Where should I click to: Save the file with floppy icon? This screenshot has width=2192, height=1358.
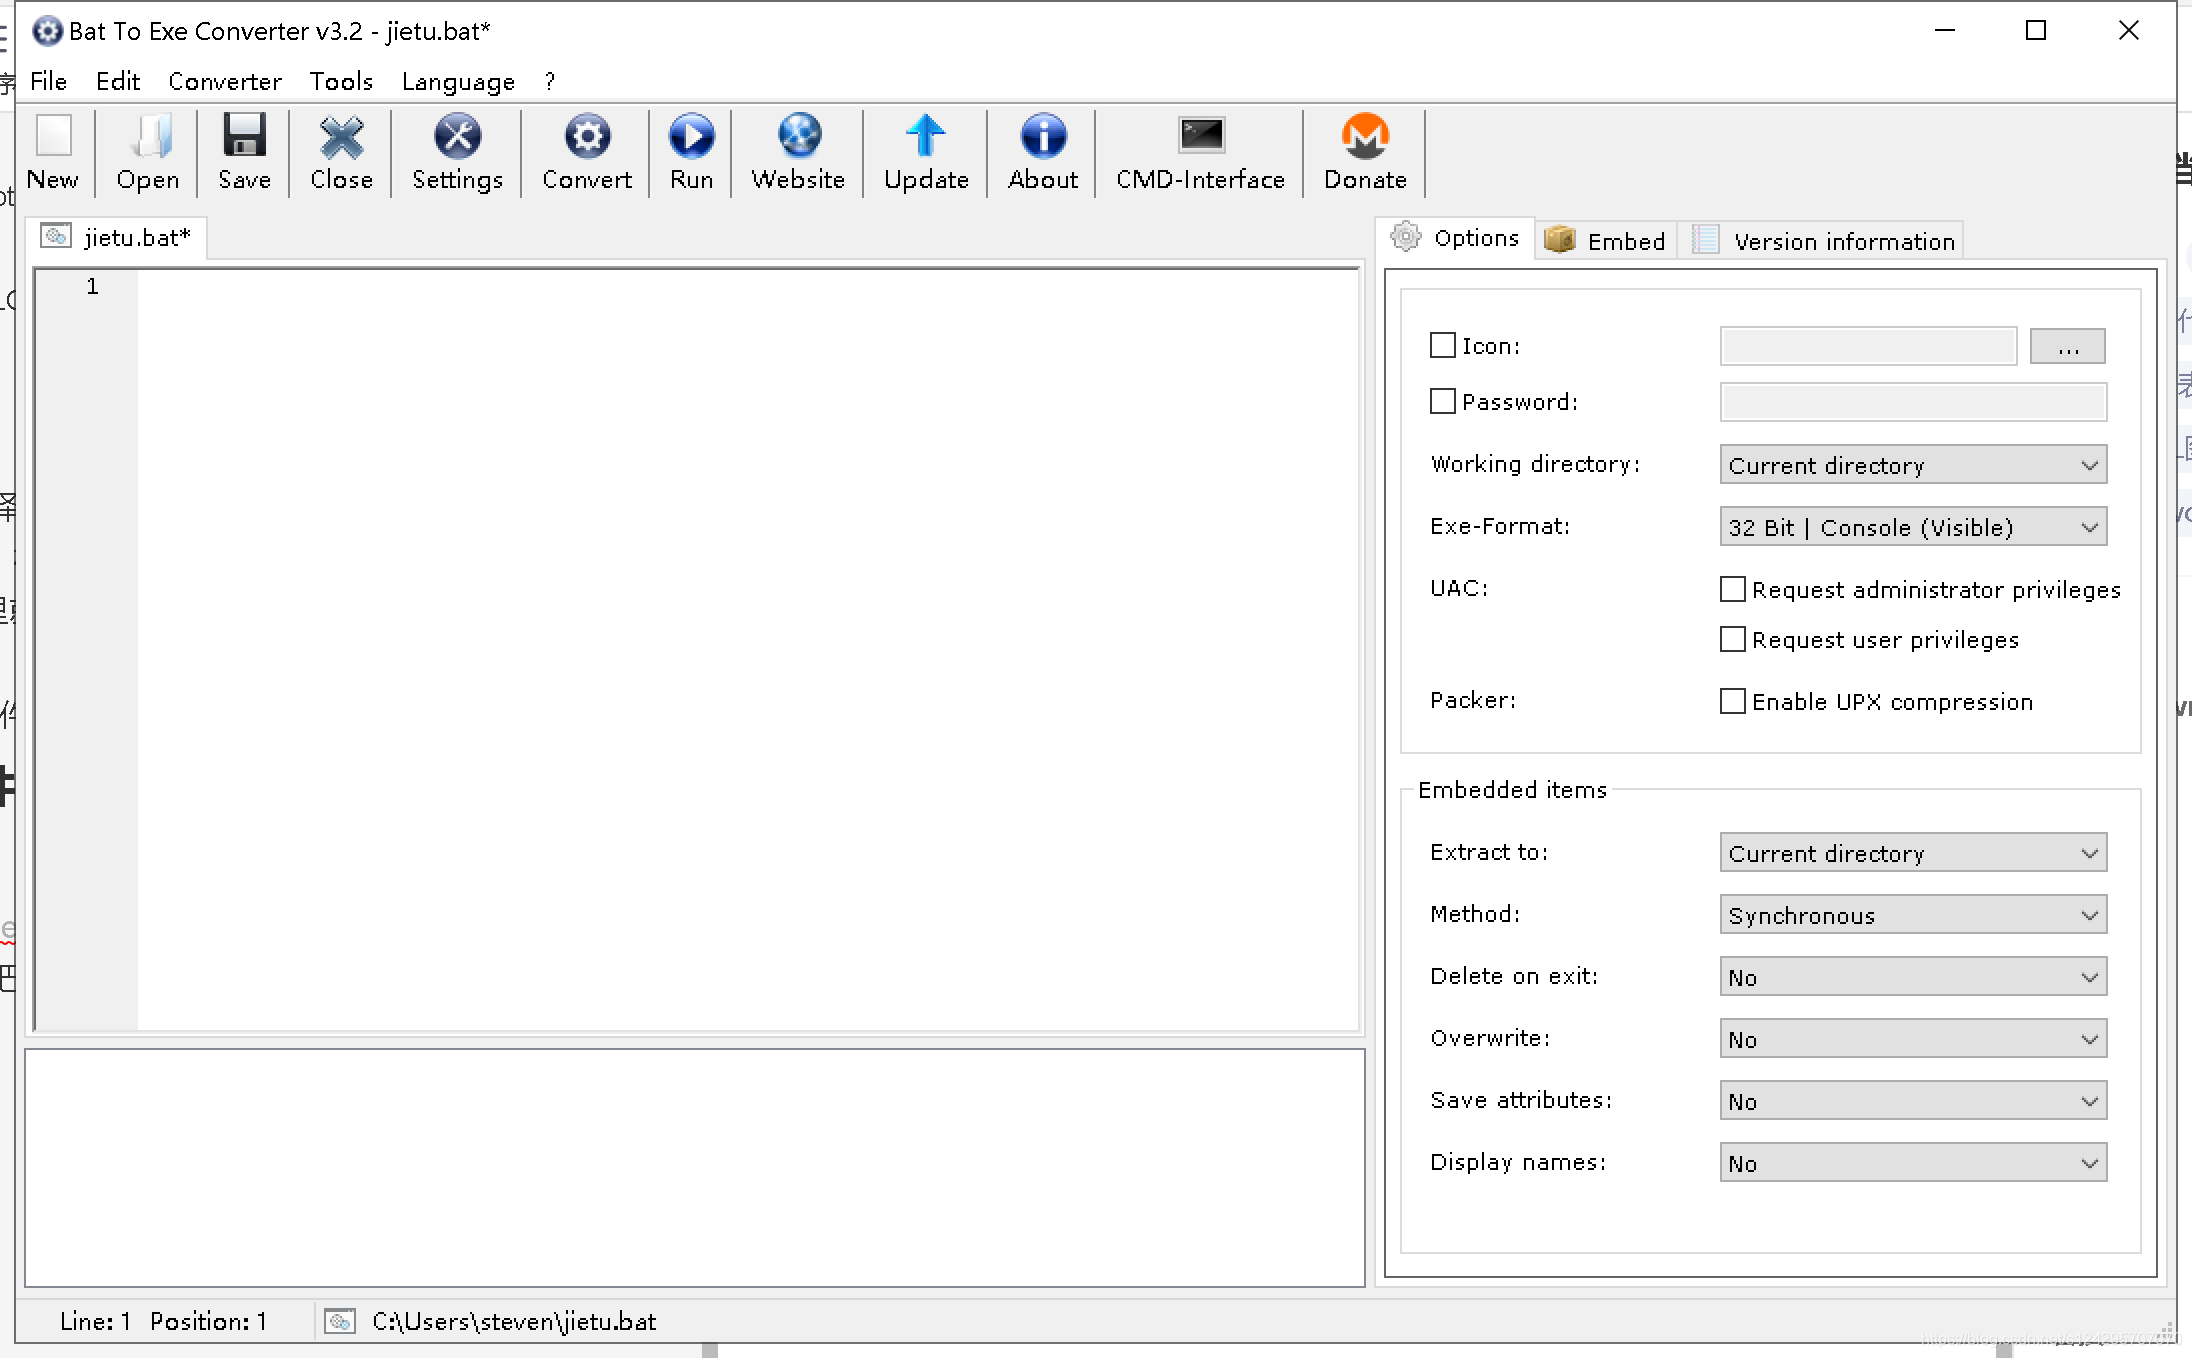[x=244, y=152]
